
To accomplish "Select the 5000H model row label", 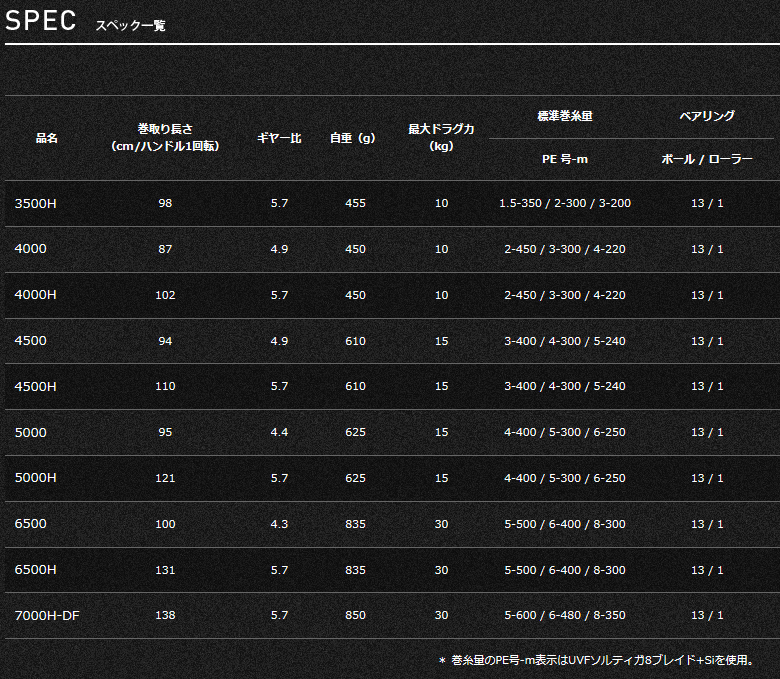I will [x=35, y=478].
